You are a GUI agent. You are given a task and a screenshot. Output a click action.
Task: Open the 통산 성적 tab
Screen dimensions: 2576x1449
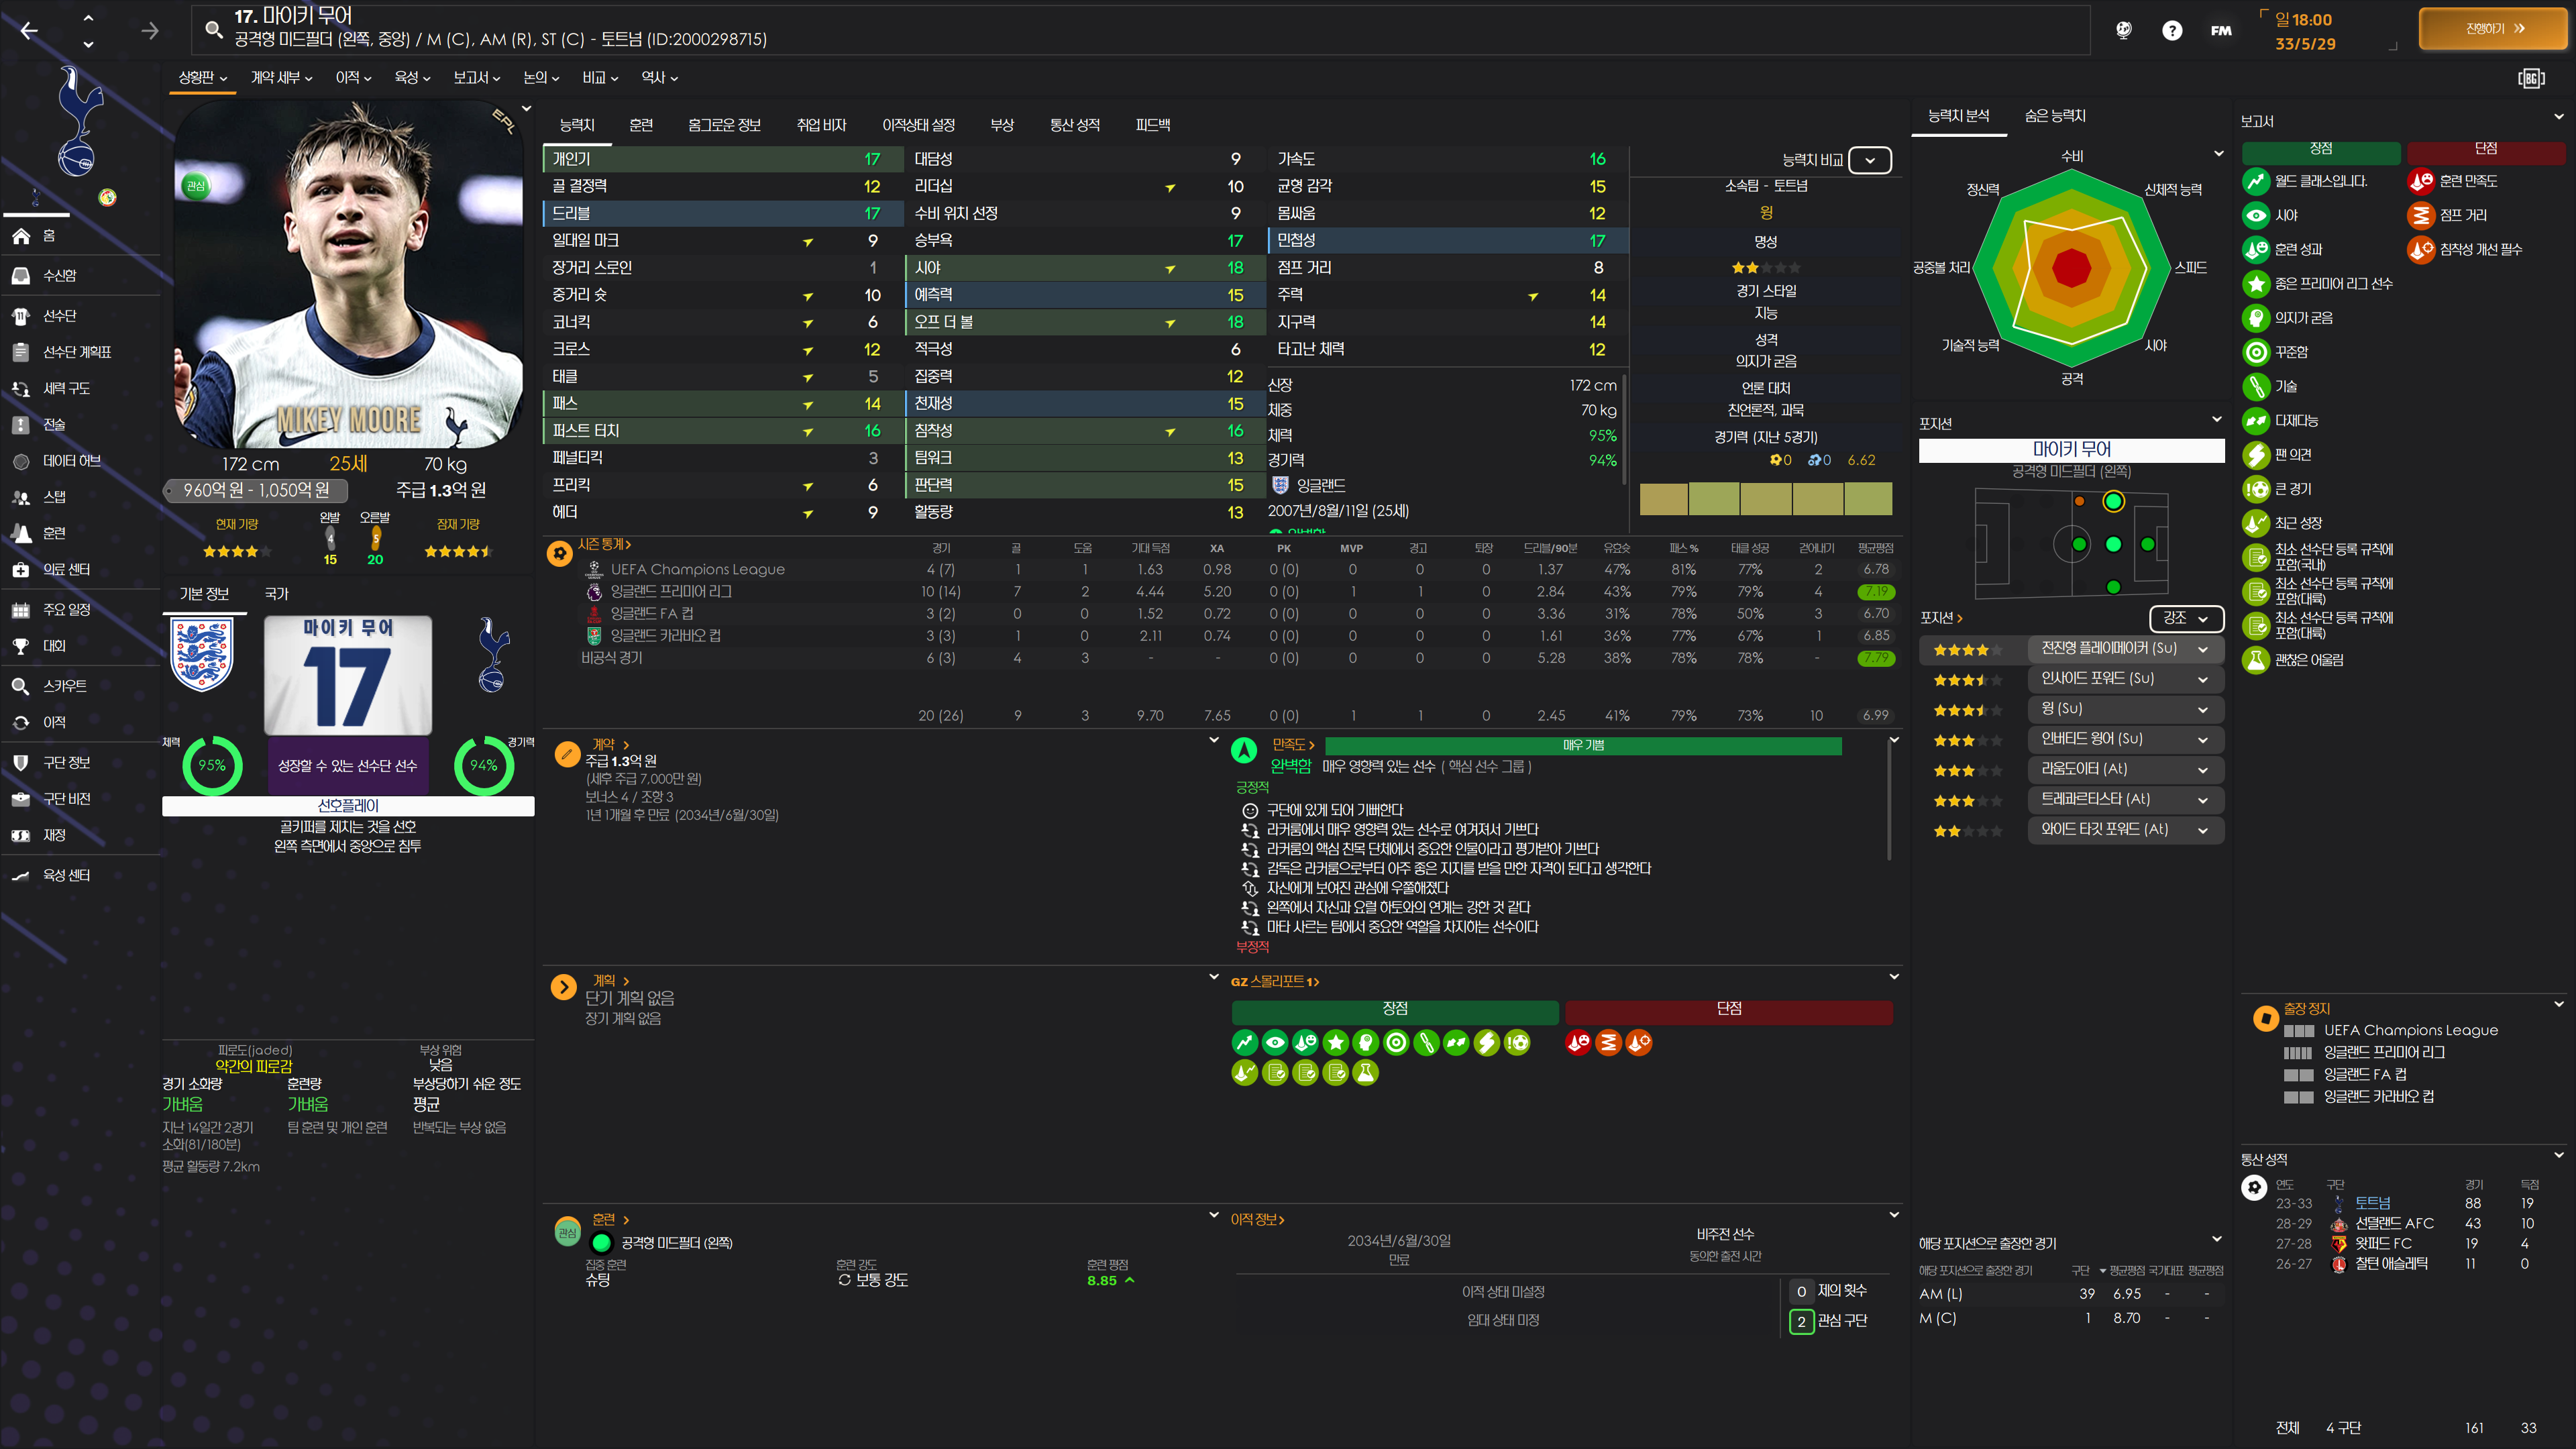(x=1074, y=125)
